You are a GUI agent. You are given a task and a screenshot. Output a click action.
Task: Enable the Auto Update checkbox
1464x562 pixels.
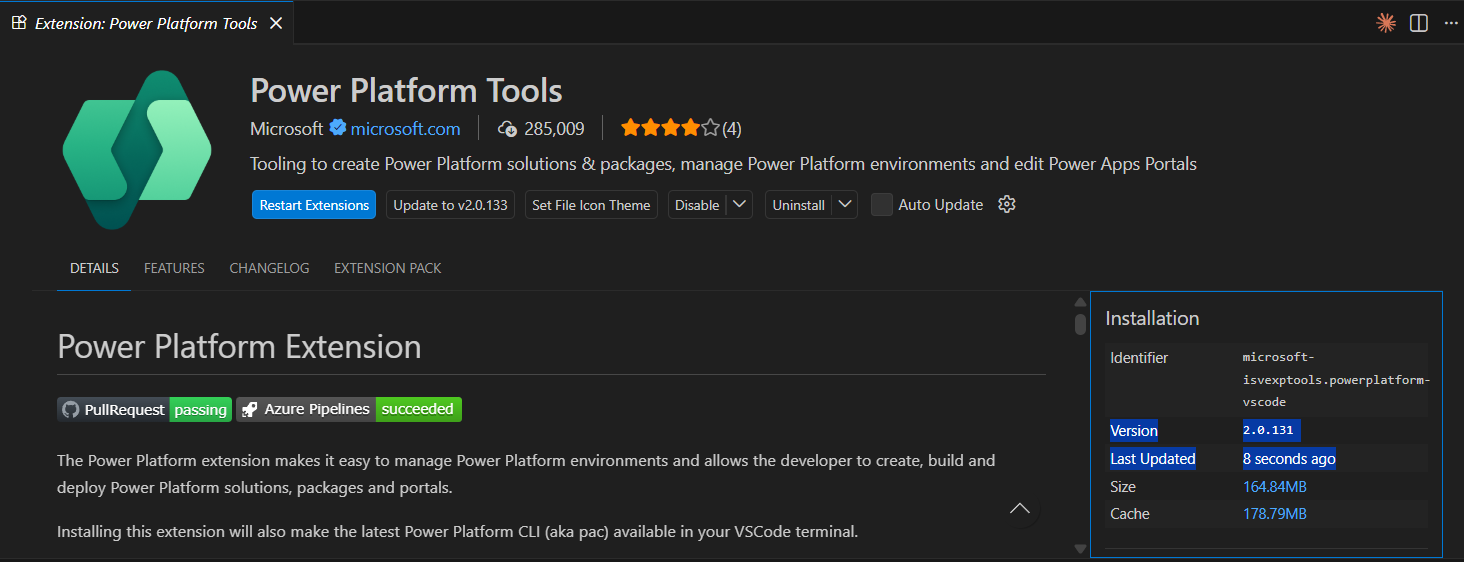tap(881, 205)
